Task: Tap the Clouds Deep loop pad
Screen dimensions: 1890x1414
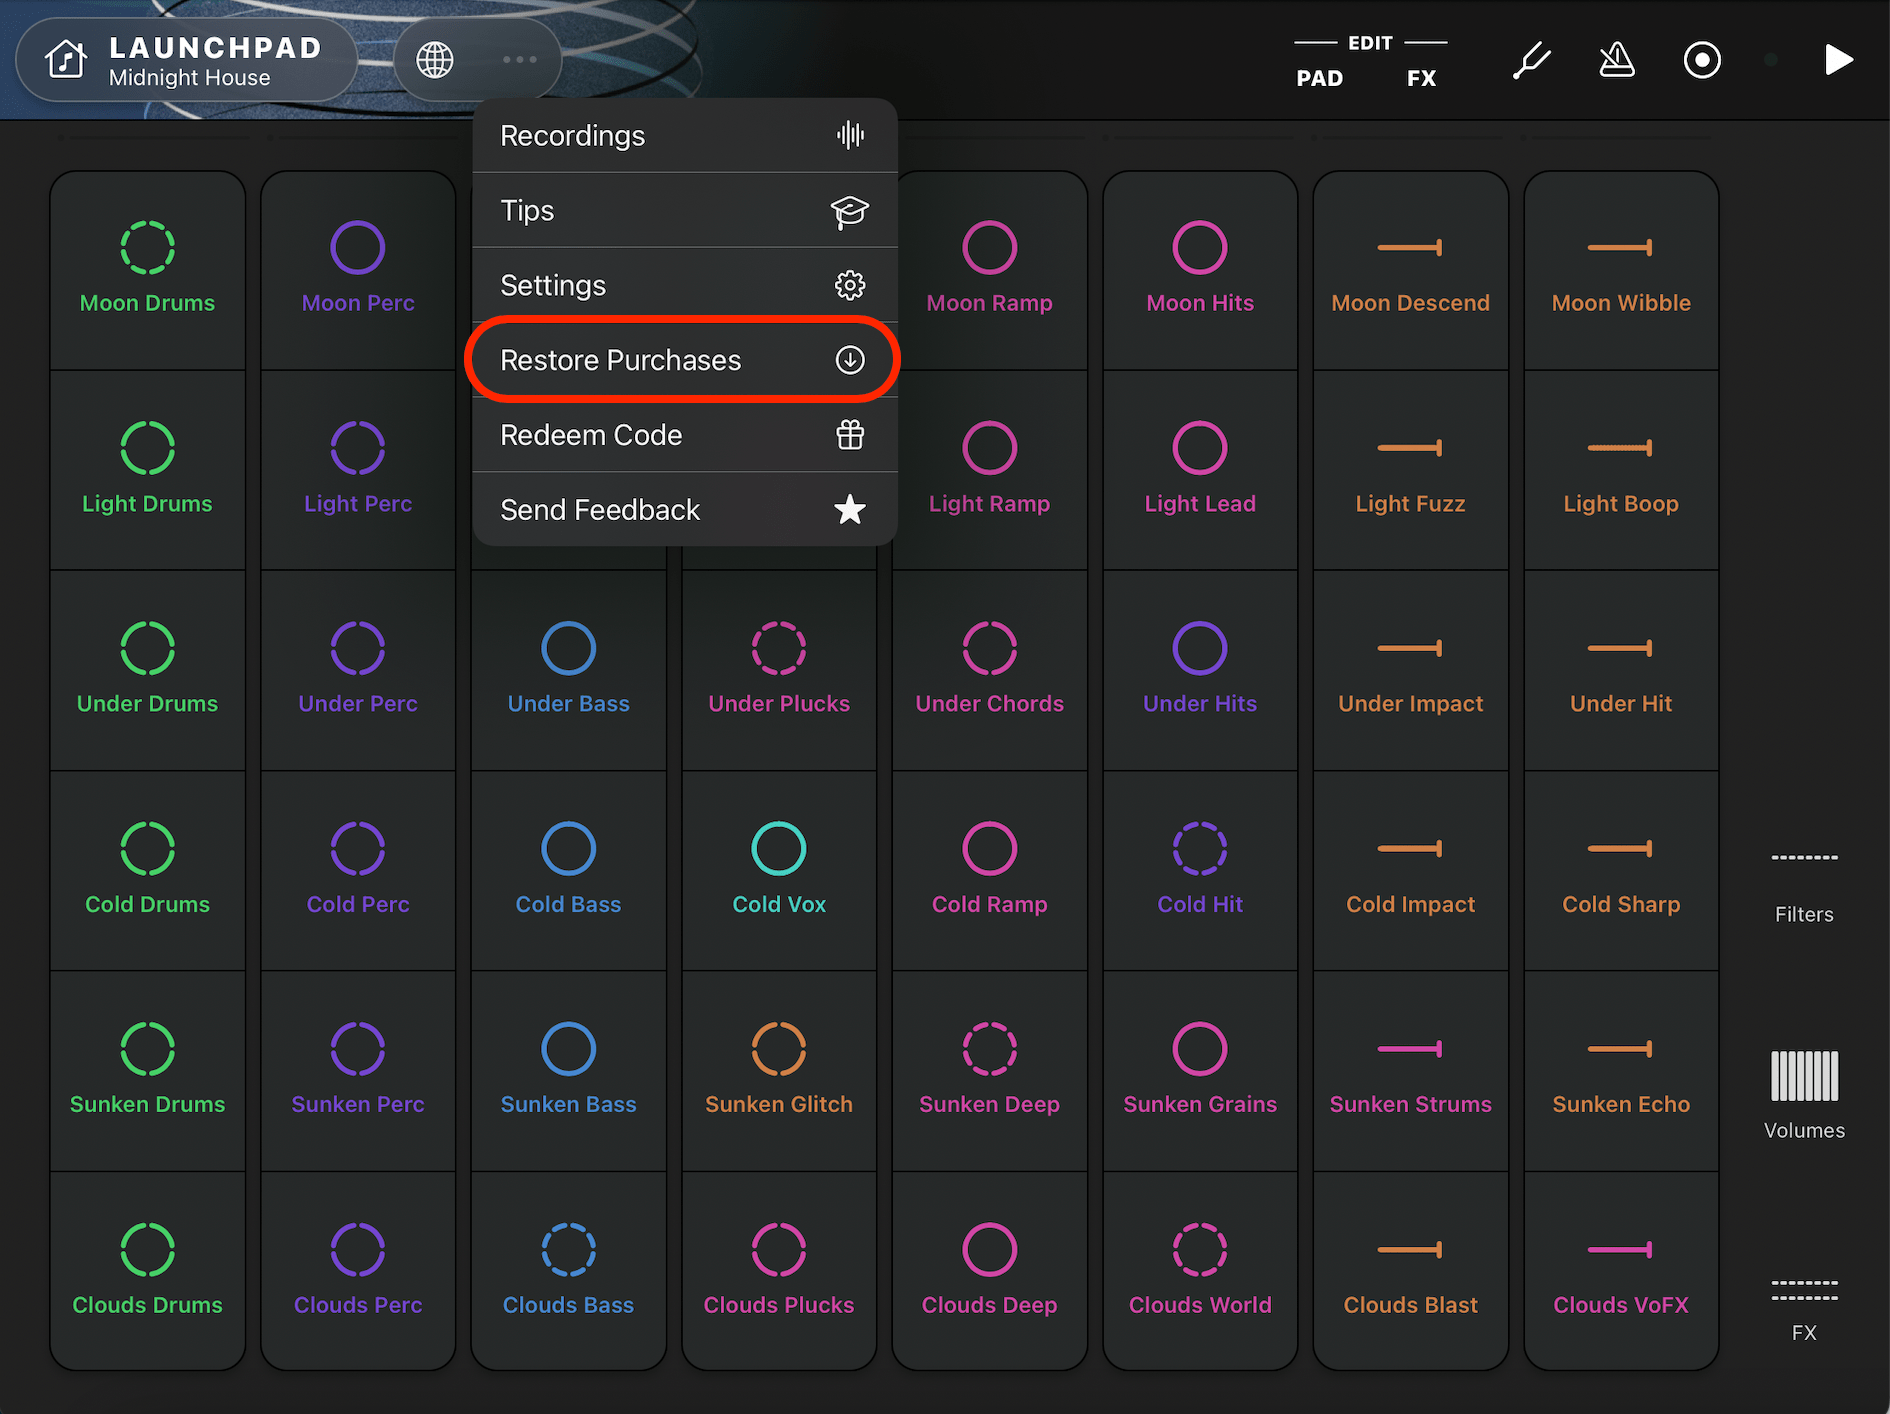Action: [x=990, y=1271]
